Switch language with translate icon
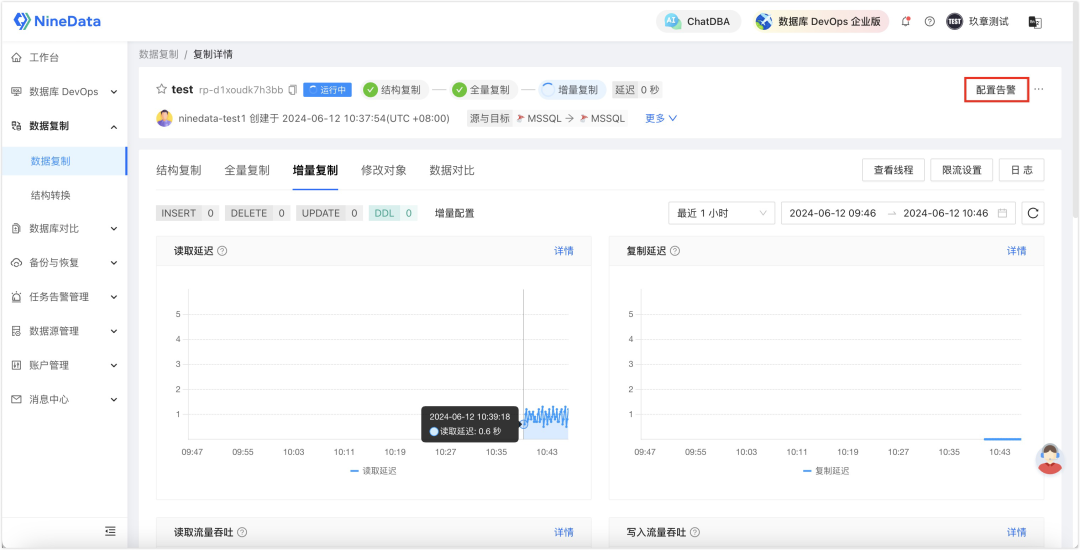Image resolution: width=1080 pixels, height=550 pixels. click(1035, 22)
